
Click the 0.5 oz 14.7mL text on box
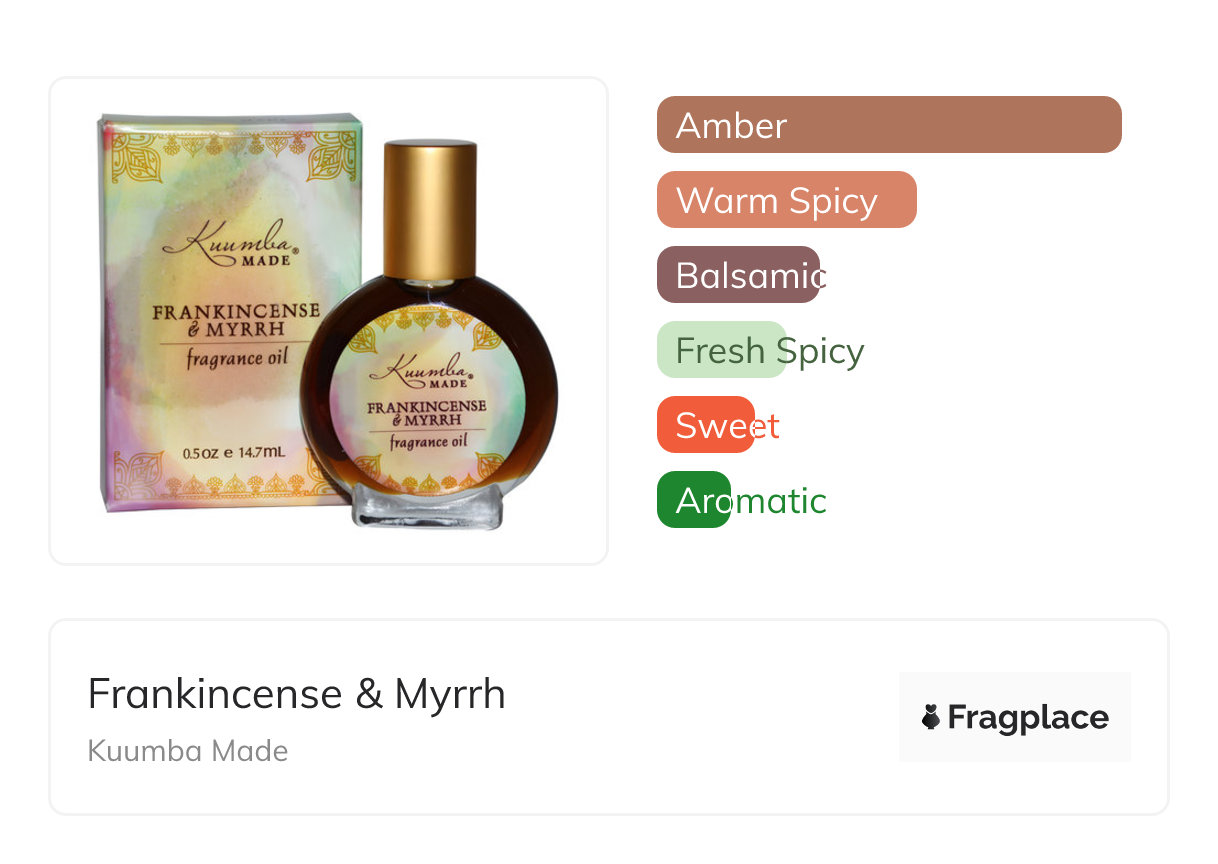[234, 453]
